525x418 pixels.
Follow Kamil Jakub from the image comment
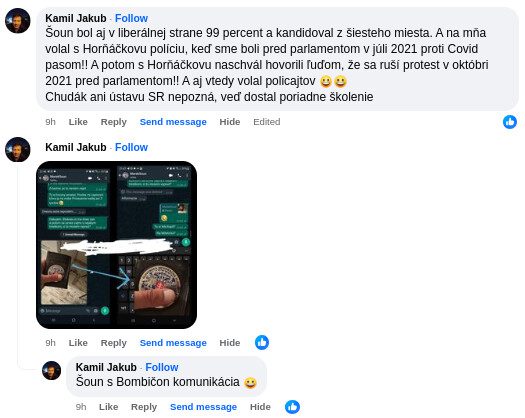[x=131, y=147]
